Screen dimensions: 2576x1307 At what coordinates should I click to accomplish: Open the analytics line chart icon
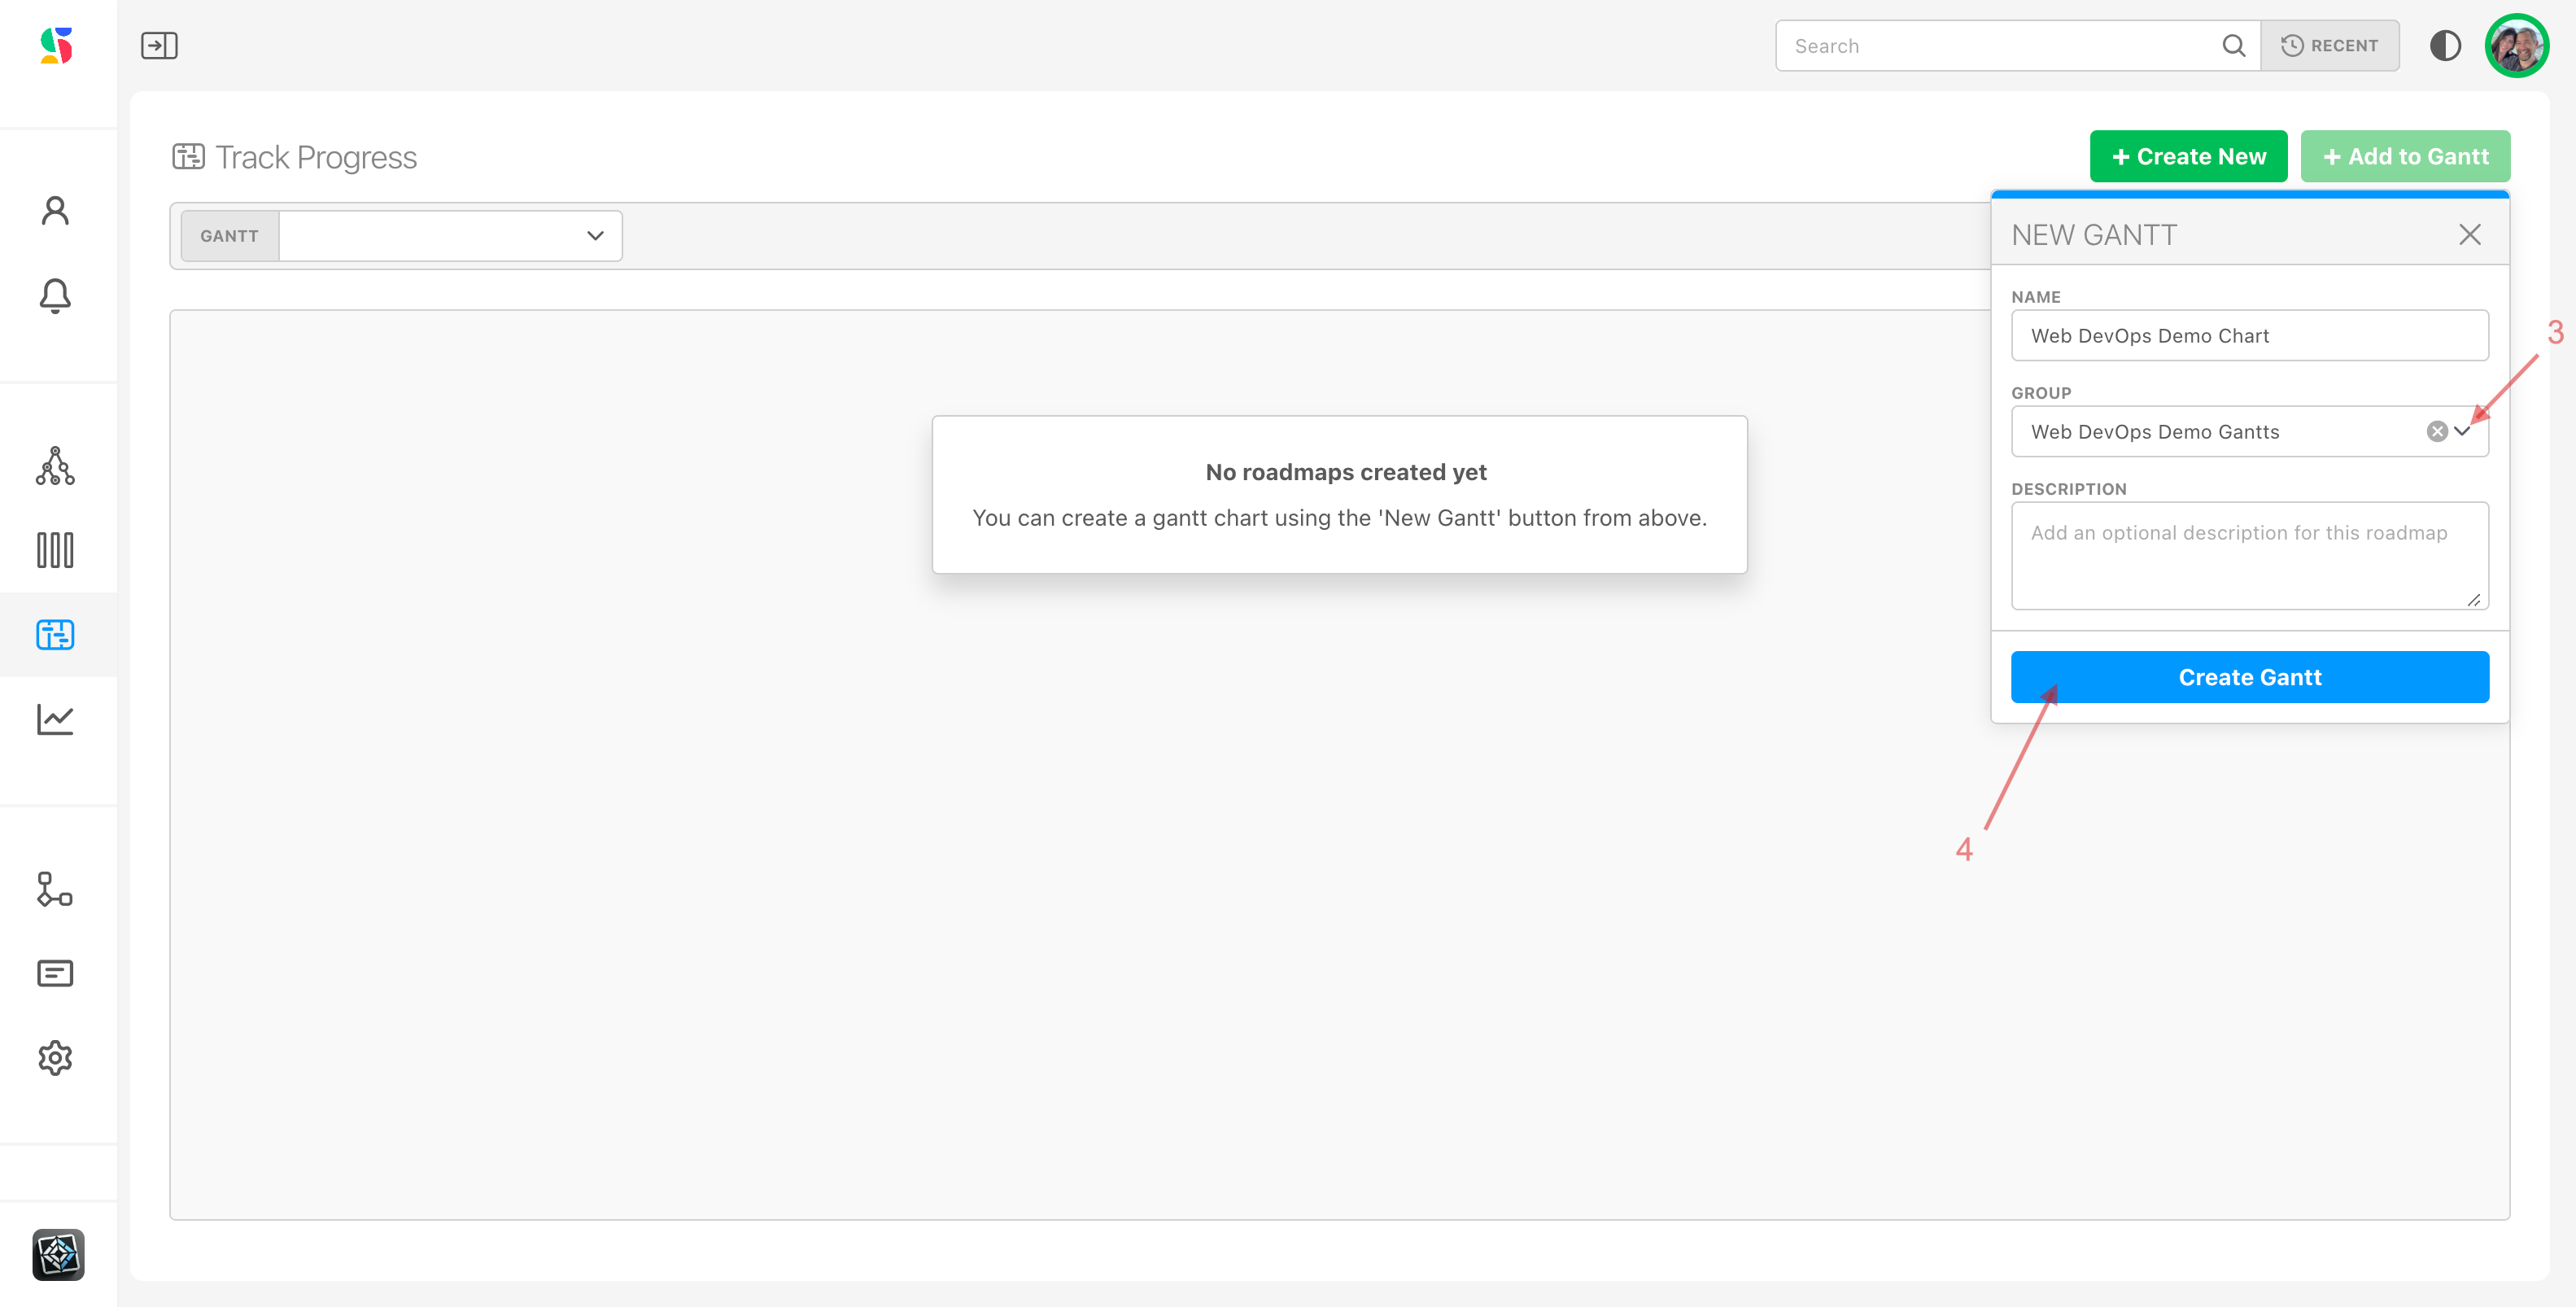[x=55, y=719]
